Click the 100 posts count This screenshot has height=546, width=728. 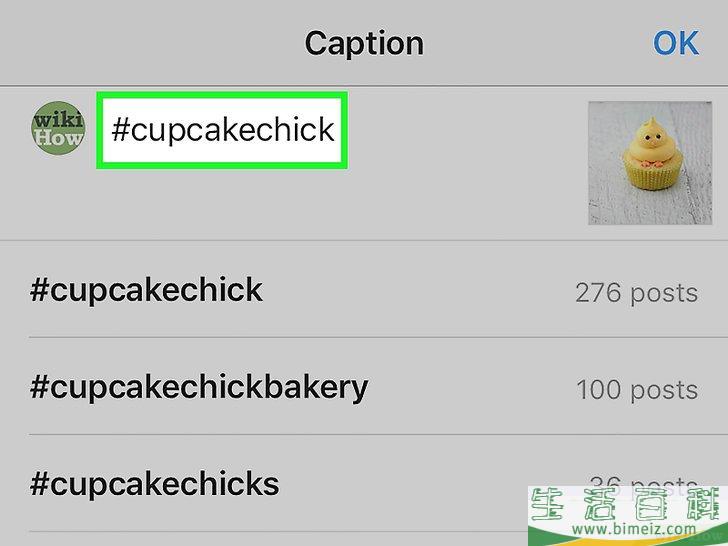[637, 390]
